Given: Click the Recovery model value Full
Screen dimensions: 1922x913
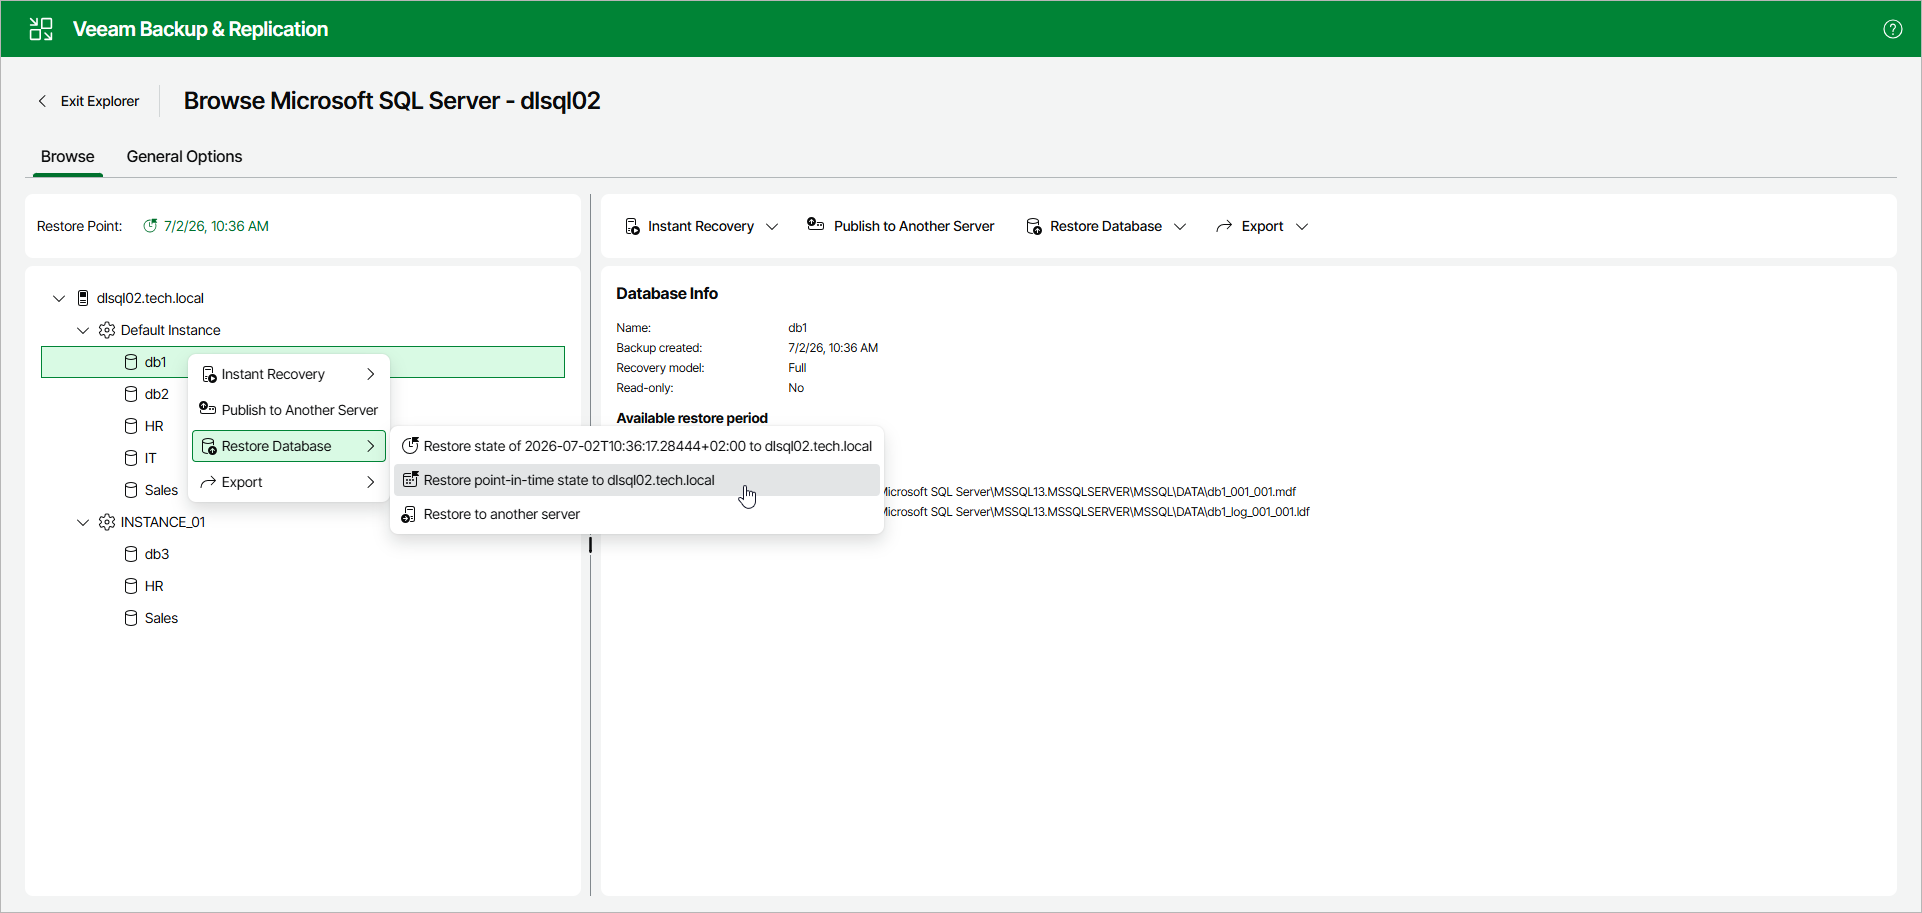Looking at the screenshot, I should [797, 368].
